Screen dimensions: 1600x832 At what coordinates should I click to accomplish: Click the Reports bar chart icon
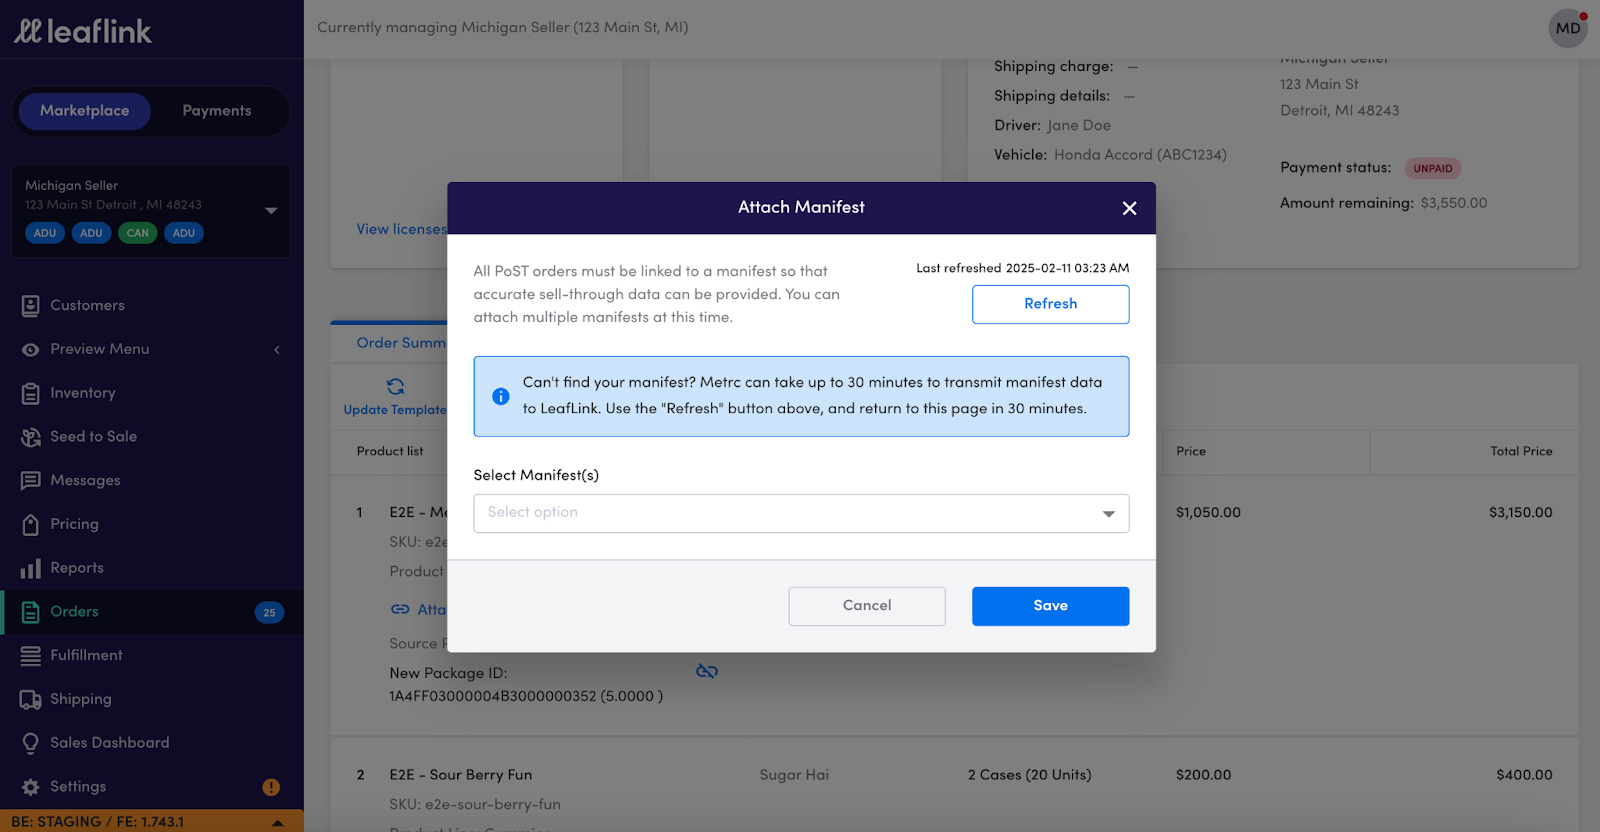(31, 568)
